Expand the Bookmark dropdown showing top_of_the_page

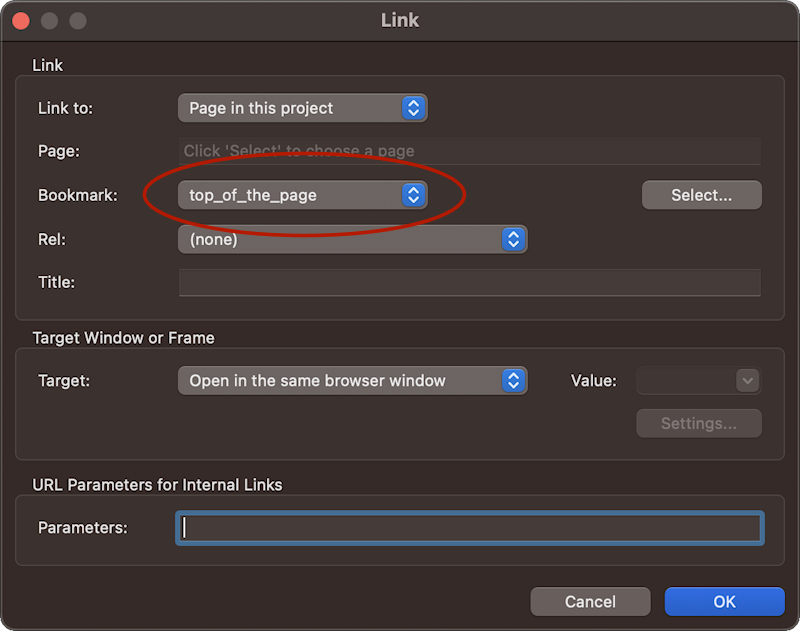pyautogui.click(x=302, y=195)
